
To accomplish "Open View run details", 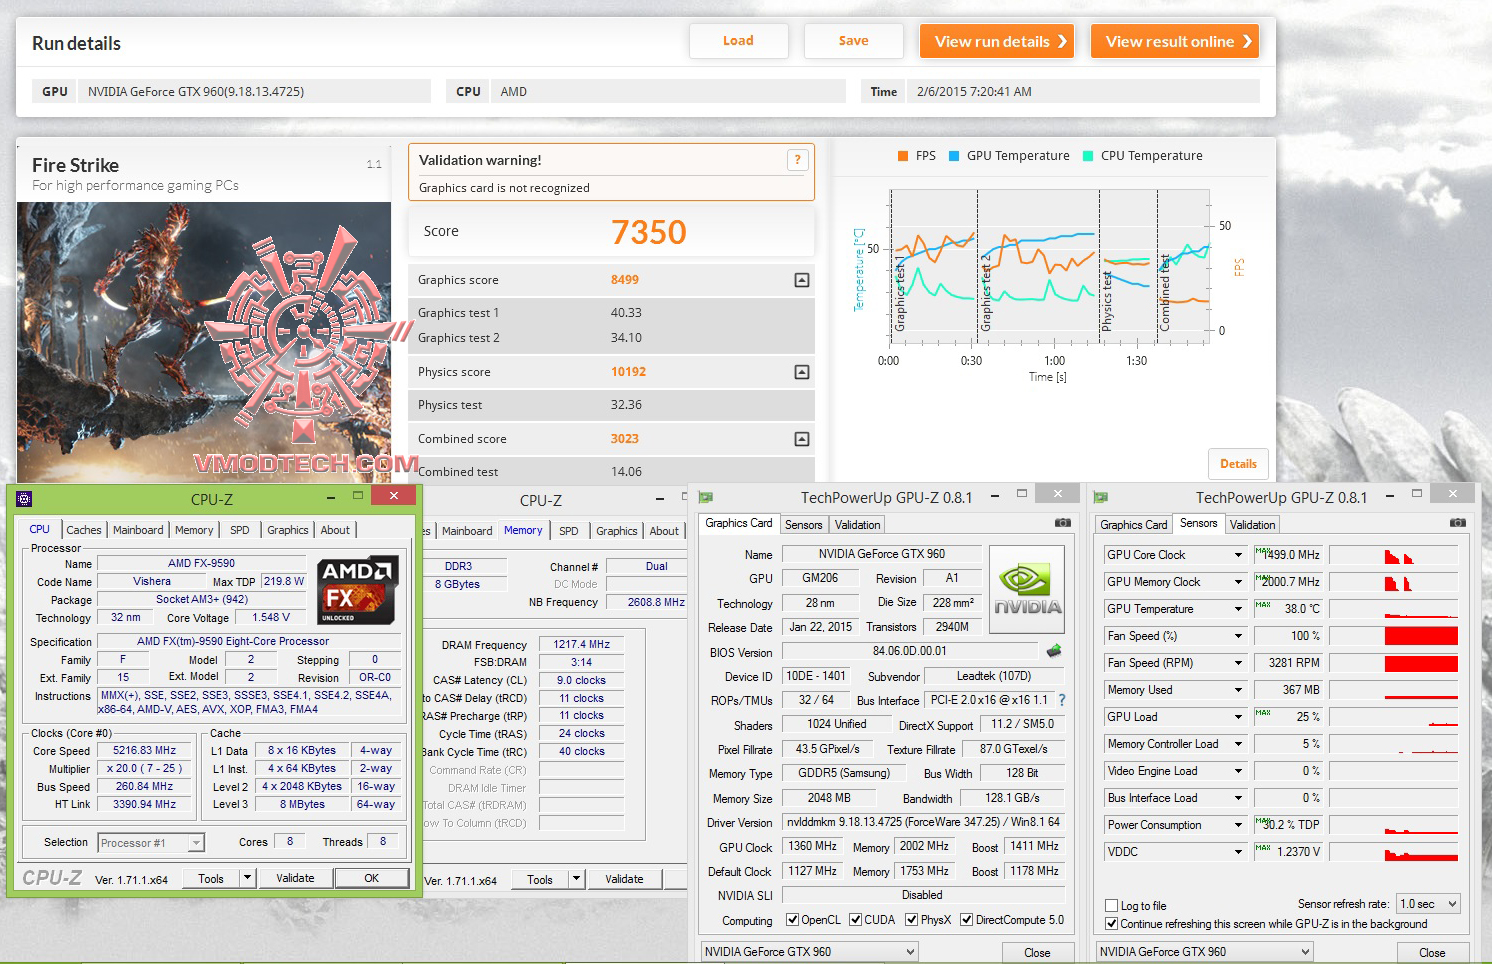I will (x=997, y=41).
